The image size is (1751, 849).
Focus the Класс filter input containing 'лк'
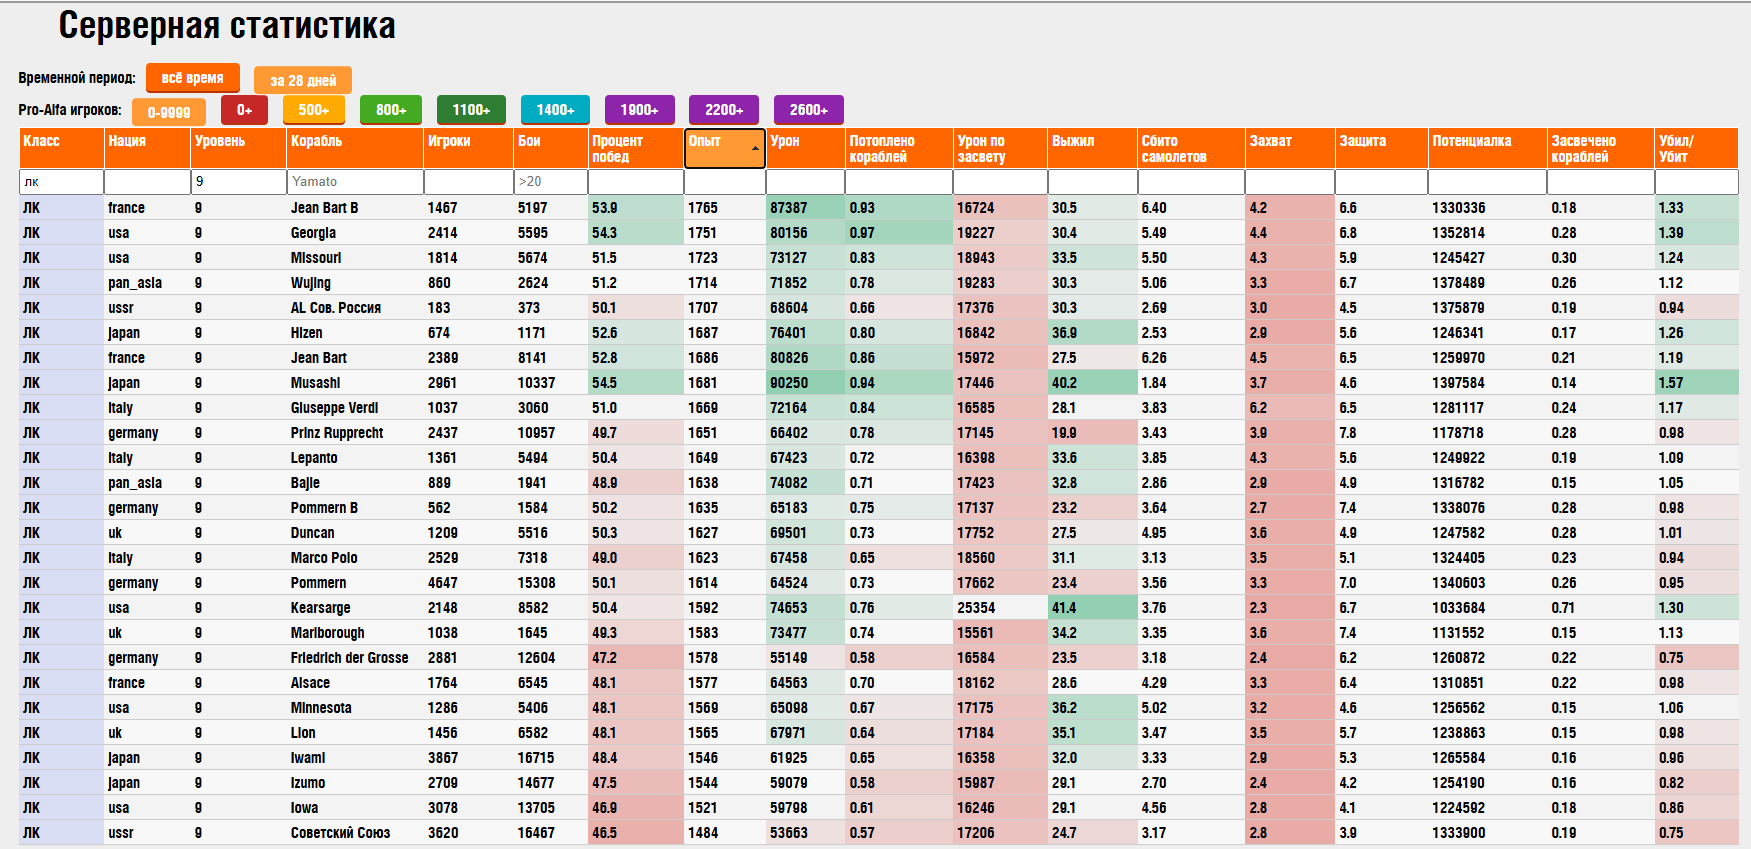click(61, 181)
